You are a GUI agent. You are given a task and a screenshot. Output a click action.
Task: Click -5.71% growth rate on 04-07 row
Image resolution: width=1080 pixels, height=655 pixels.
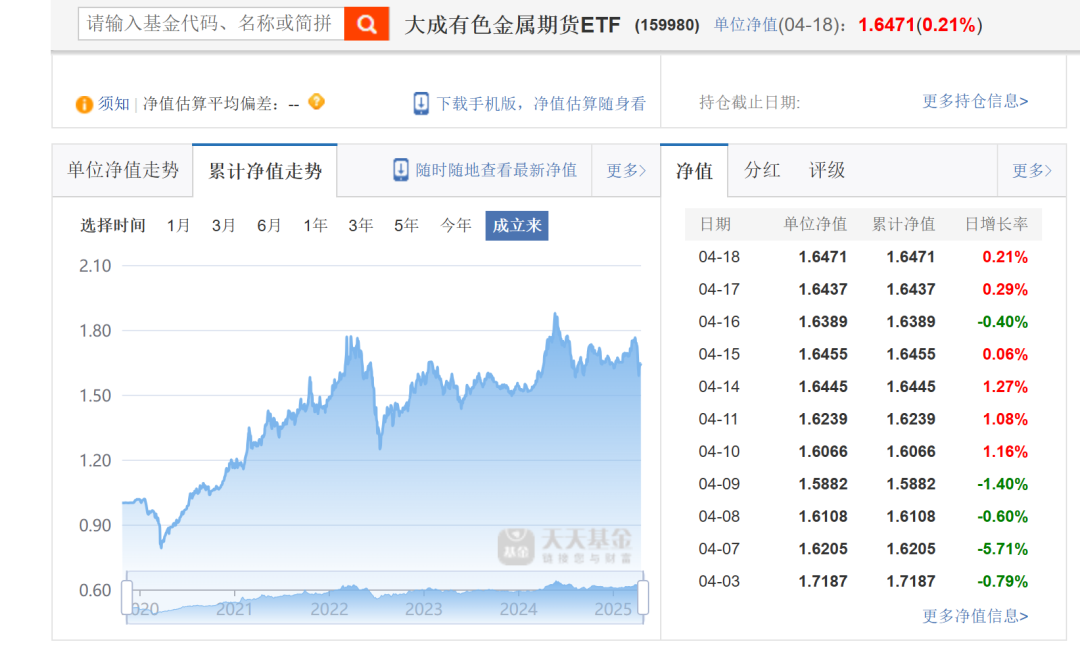[x=1002, y=549]
